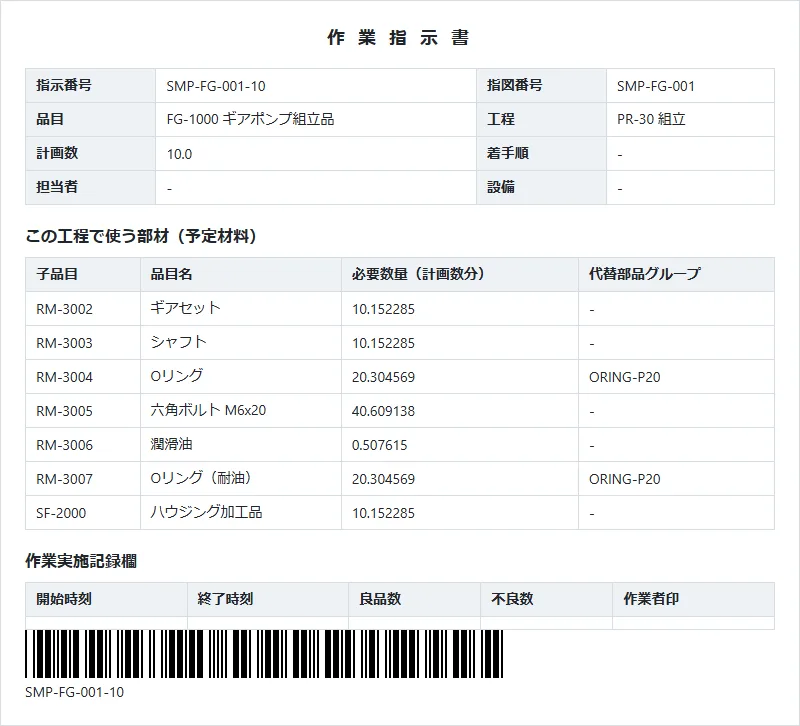Image resolution: width=800 pixels, height=726 pixels.
Task: Click the quantity in the RM-3003 row
Action: pos(383,343)
